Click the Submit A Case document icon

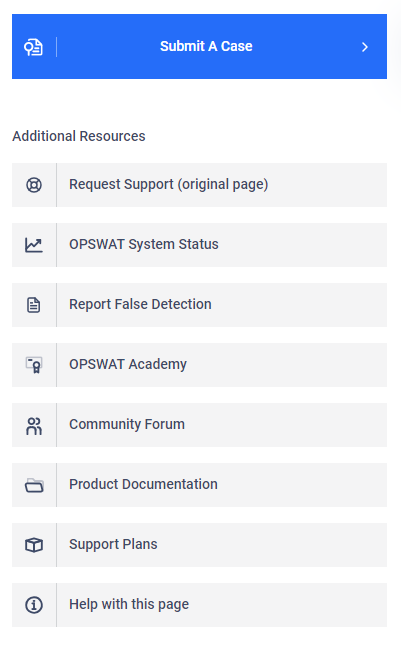33,47
